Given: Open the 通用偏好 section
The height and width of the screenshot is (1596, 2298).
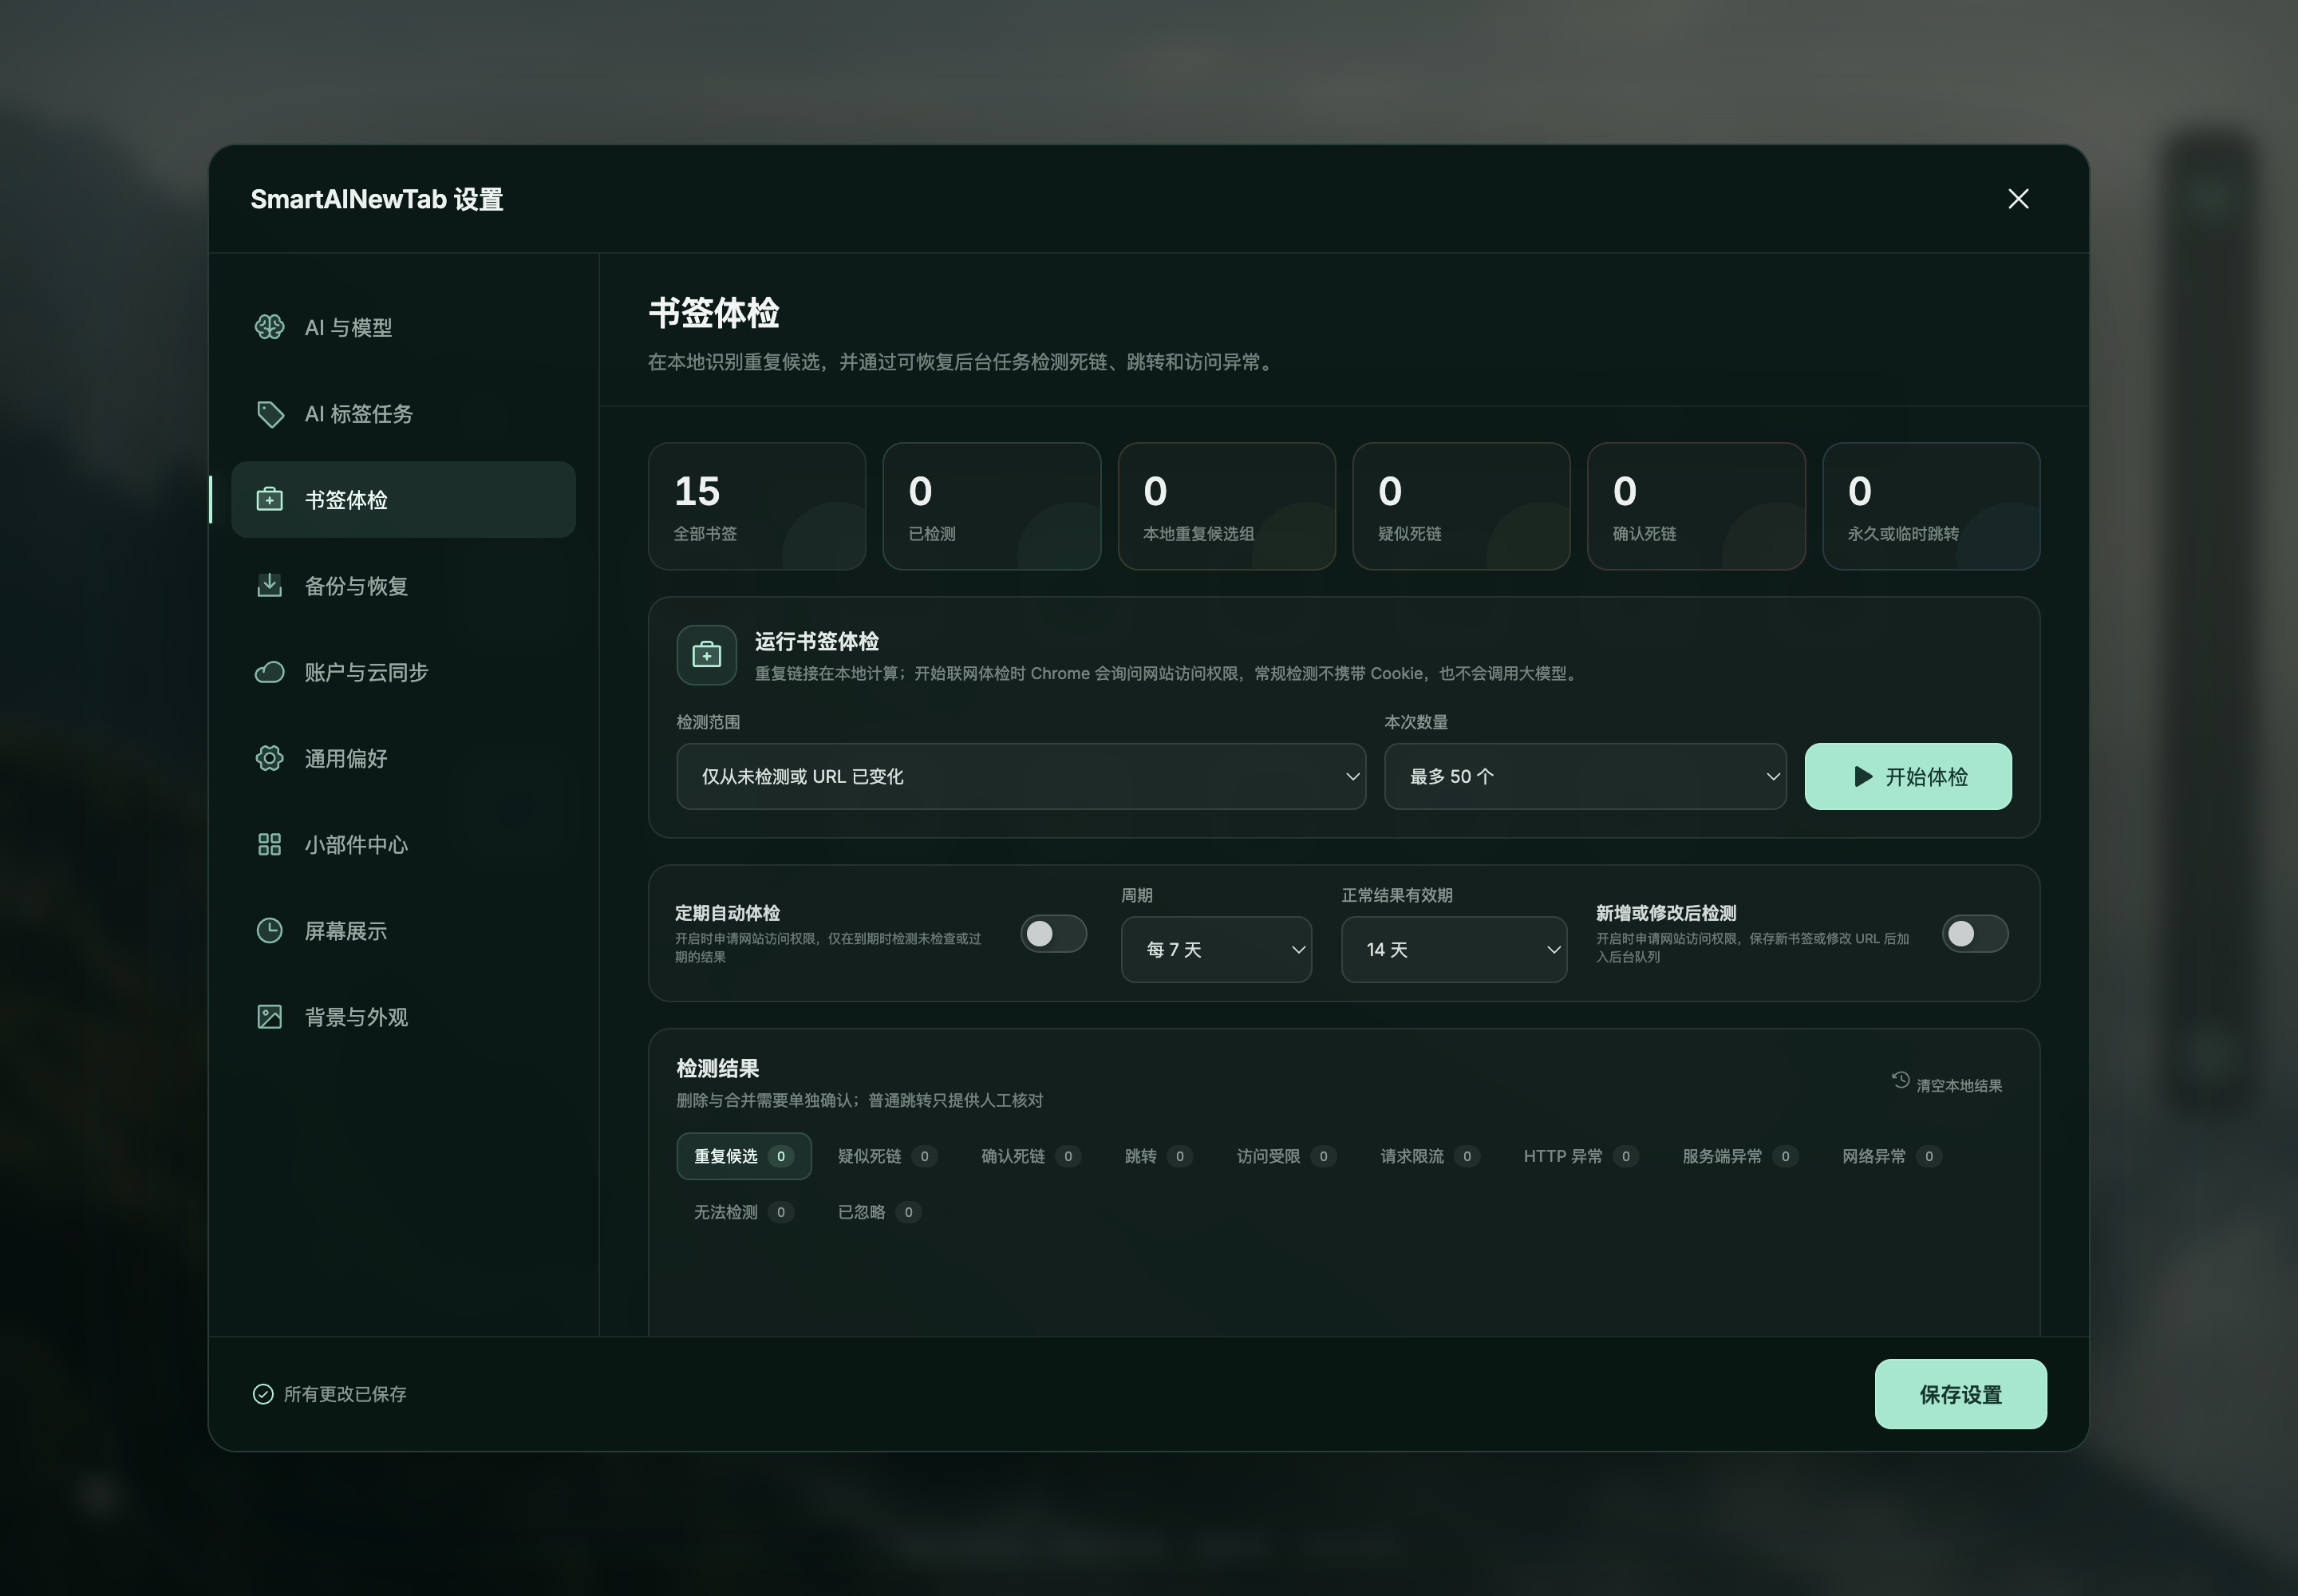Looking at the screenshot, I should click(x=403, y=758).
